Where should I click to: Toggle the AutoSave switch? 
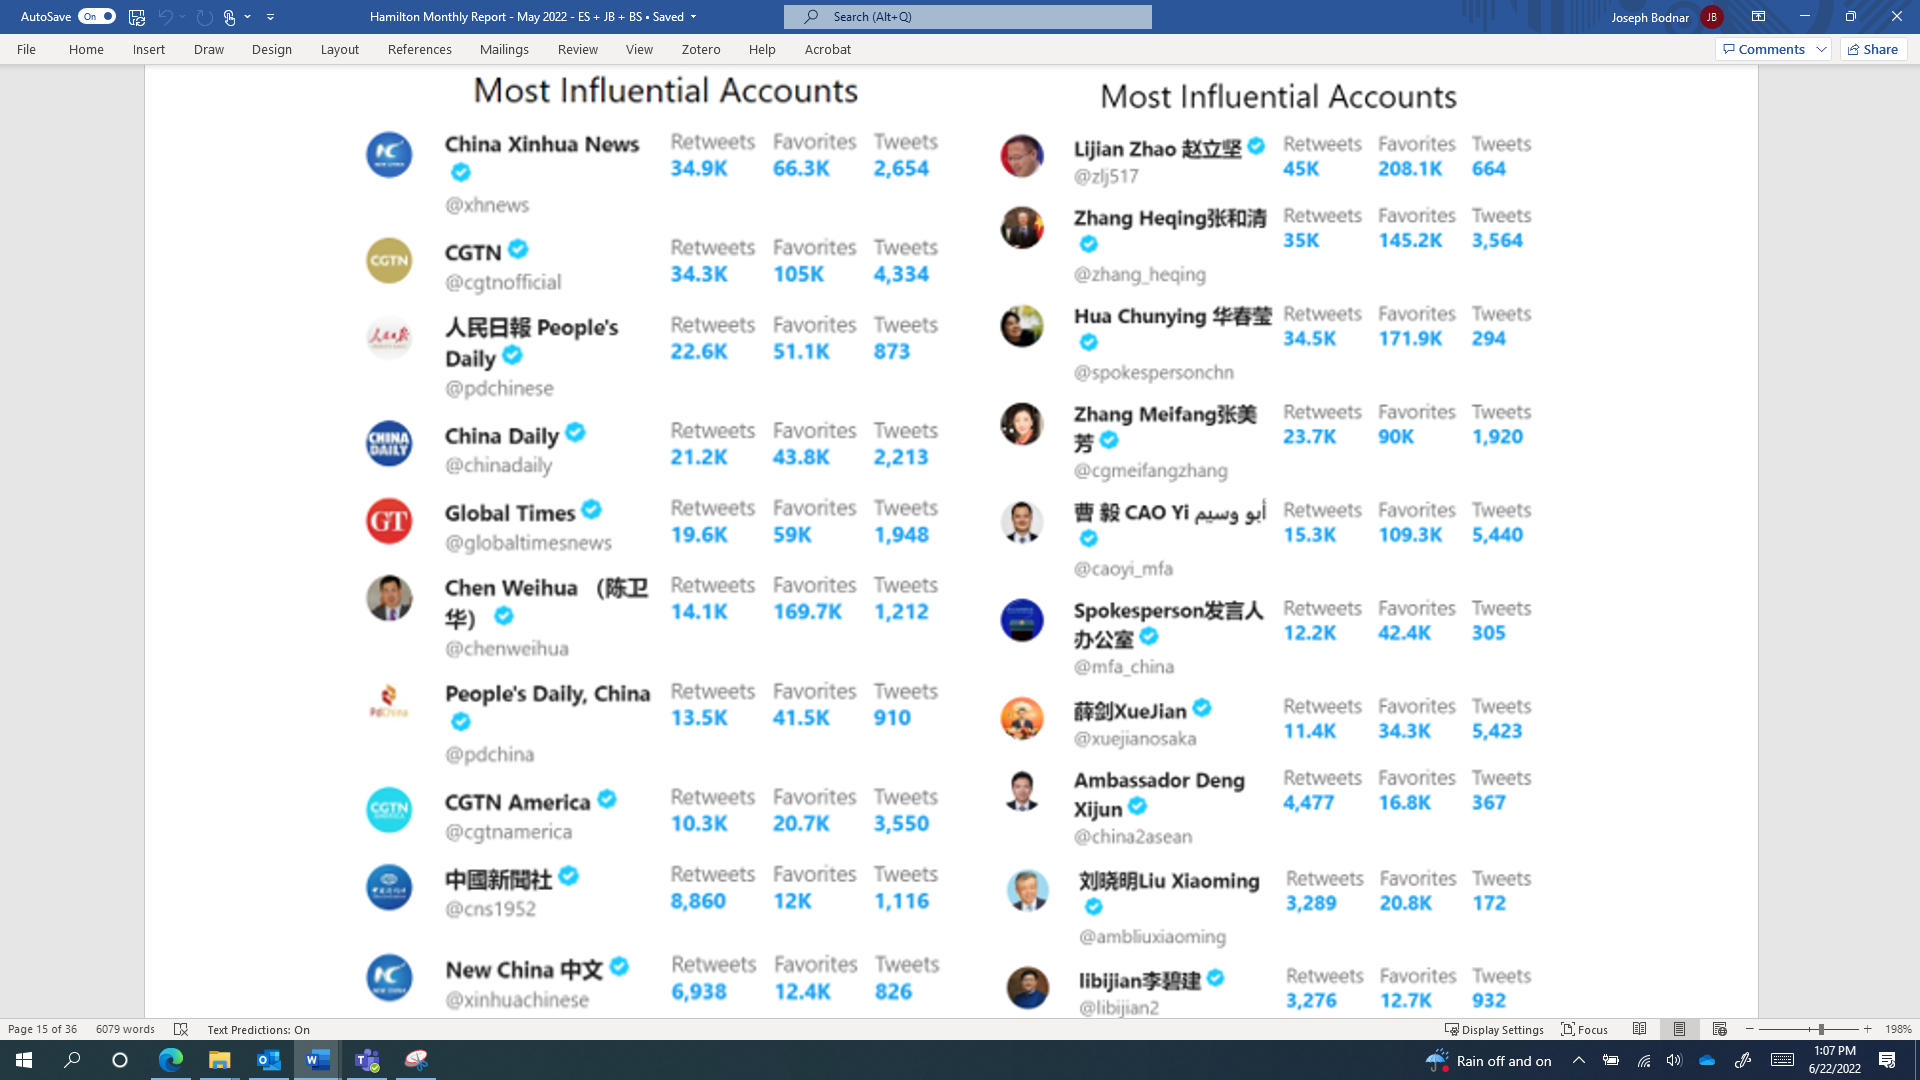(x=97, y=16)
